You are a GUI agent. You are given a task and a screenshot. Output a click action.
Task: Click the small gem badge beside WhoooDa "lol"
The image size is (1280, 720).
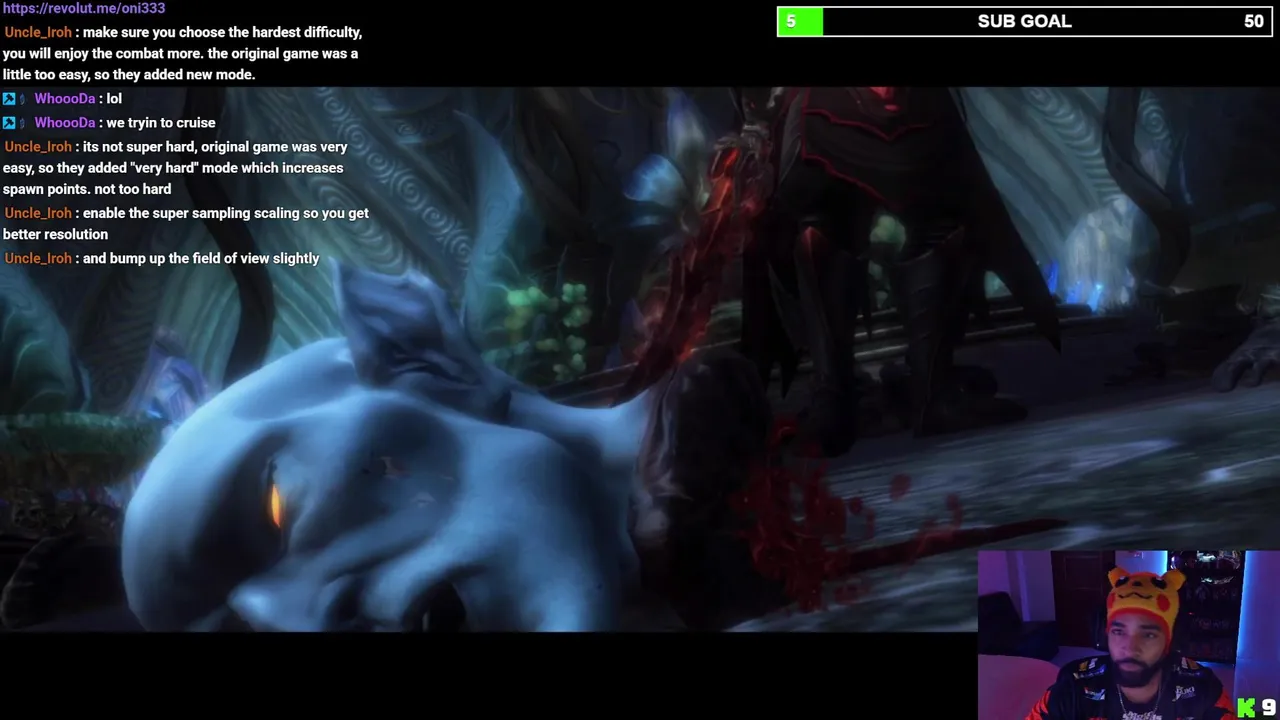coord(23,99)
